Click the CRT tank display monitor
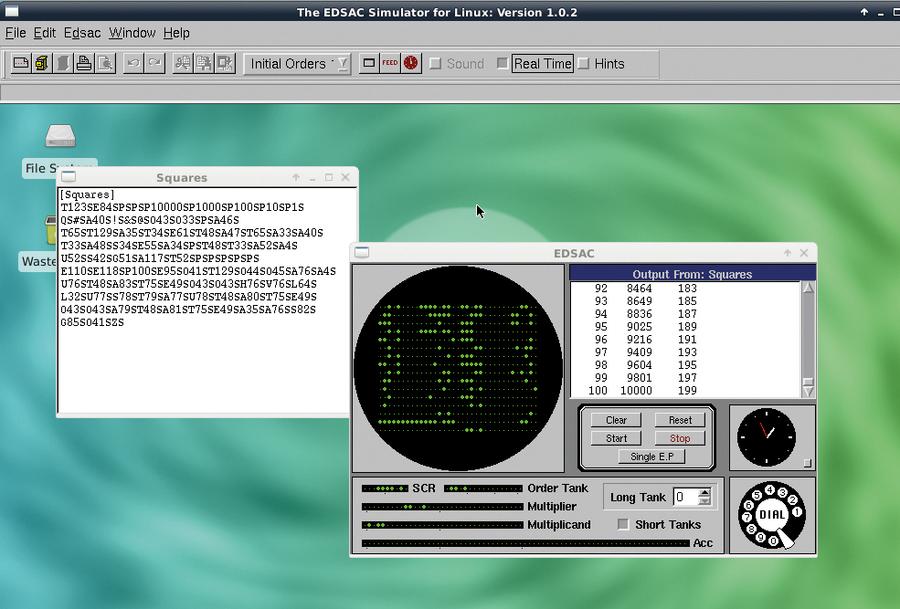This screenshot has height=609, width=900. coord(458,368)
